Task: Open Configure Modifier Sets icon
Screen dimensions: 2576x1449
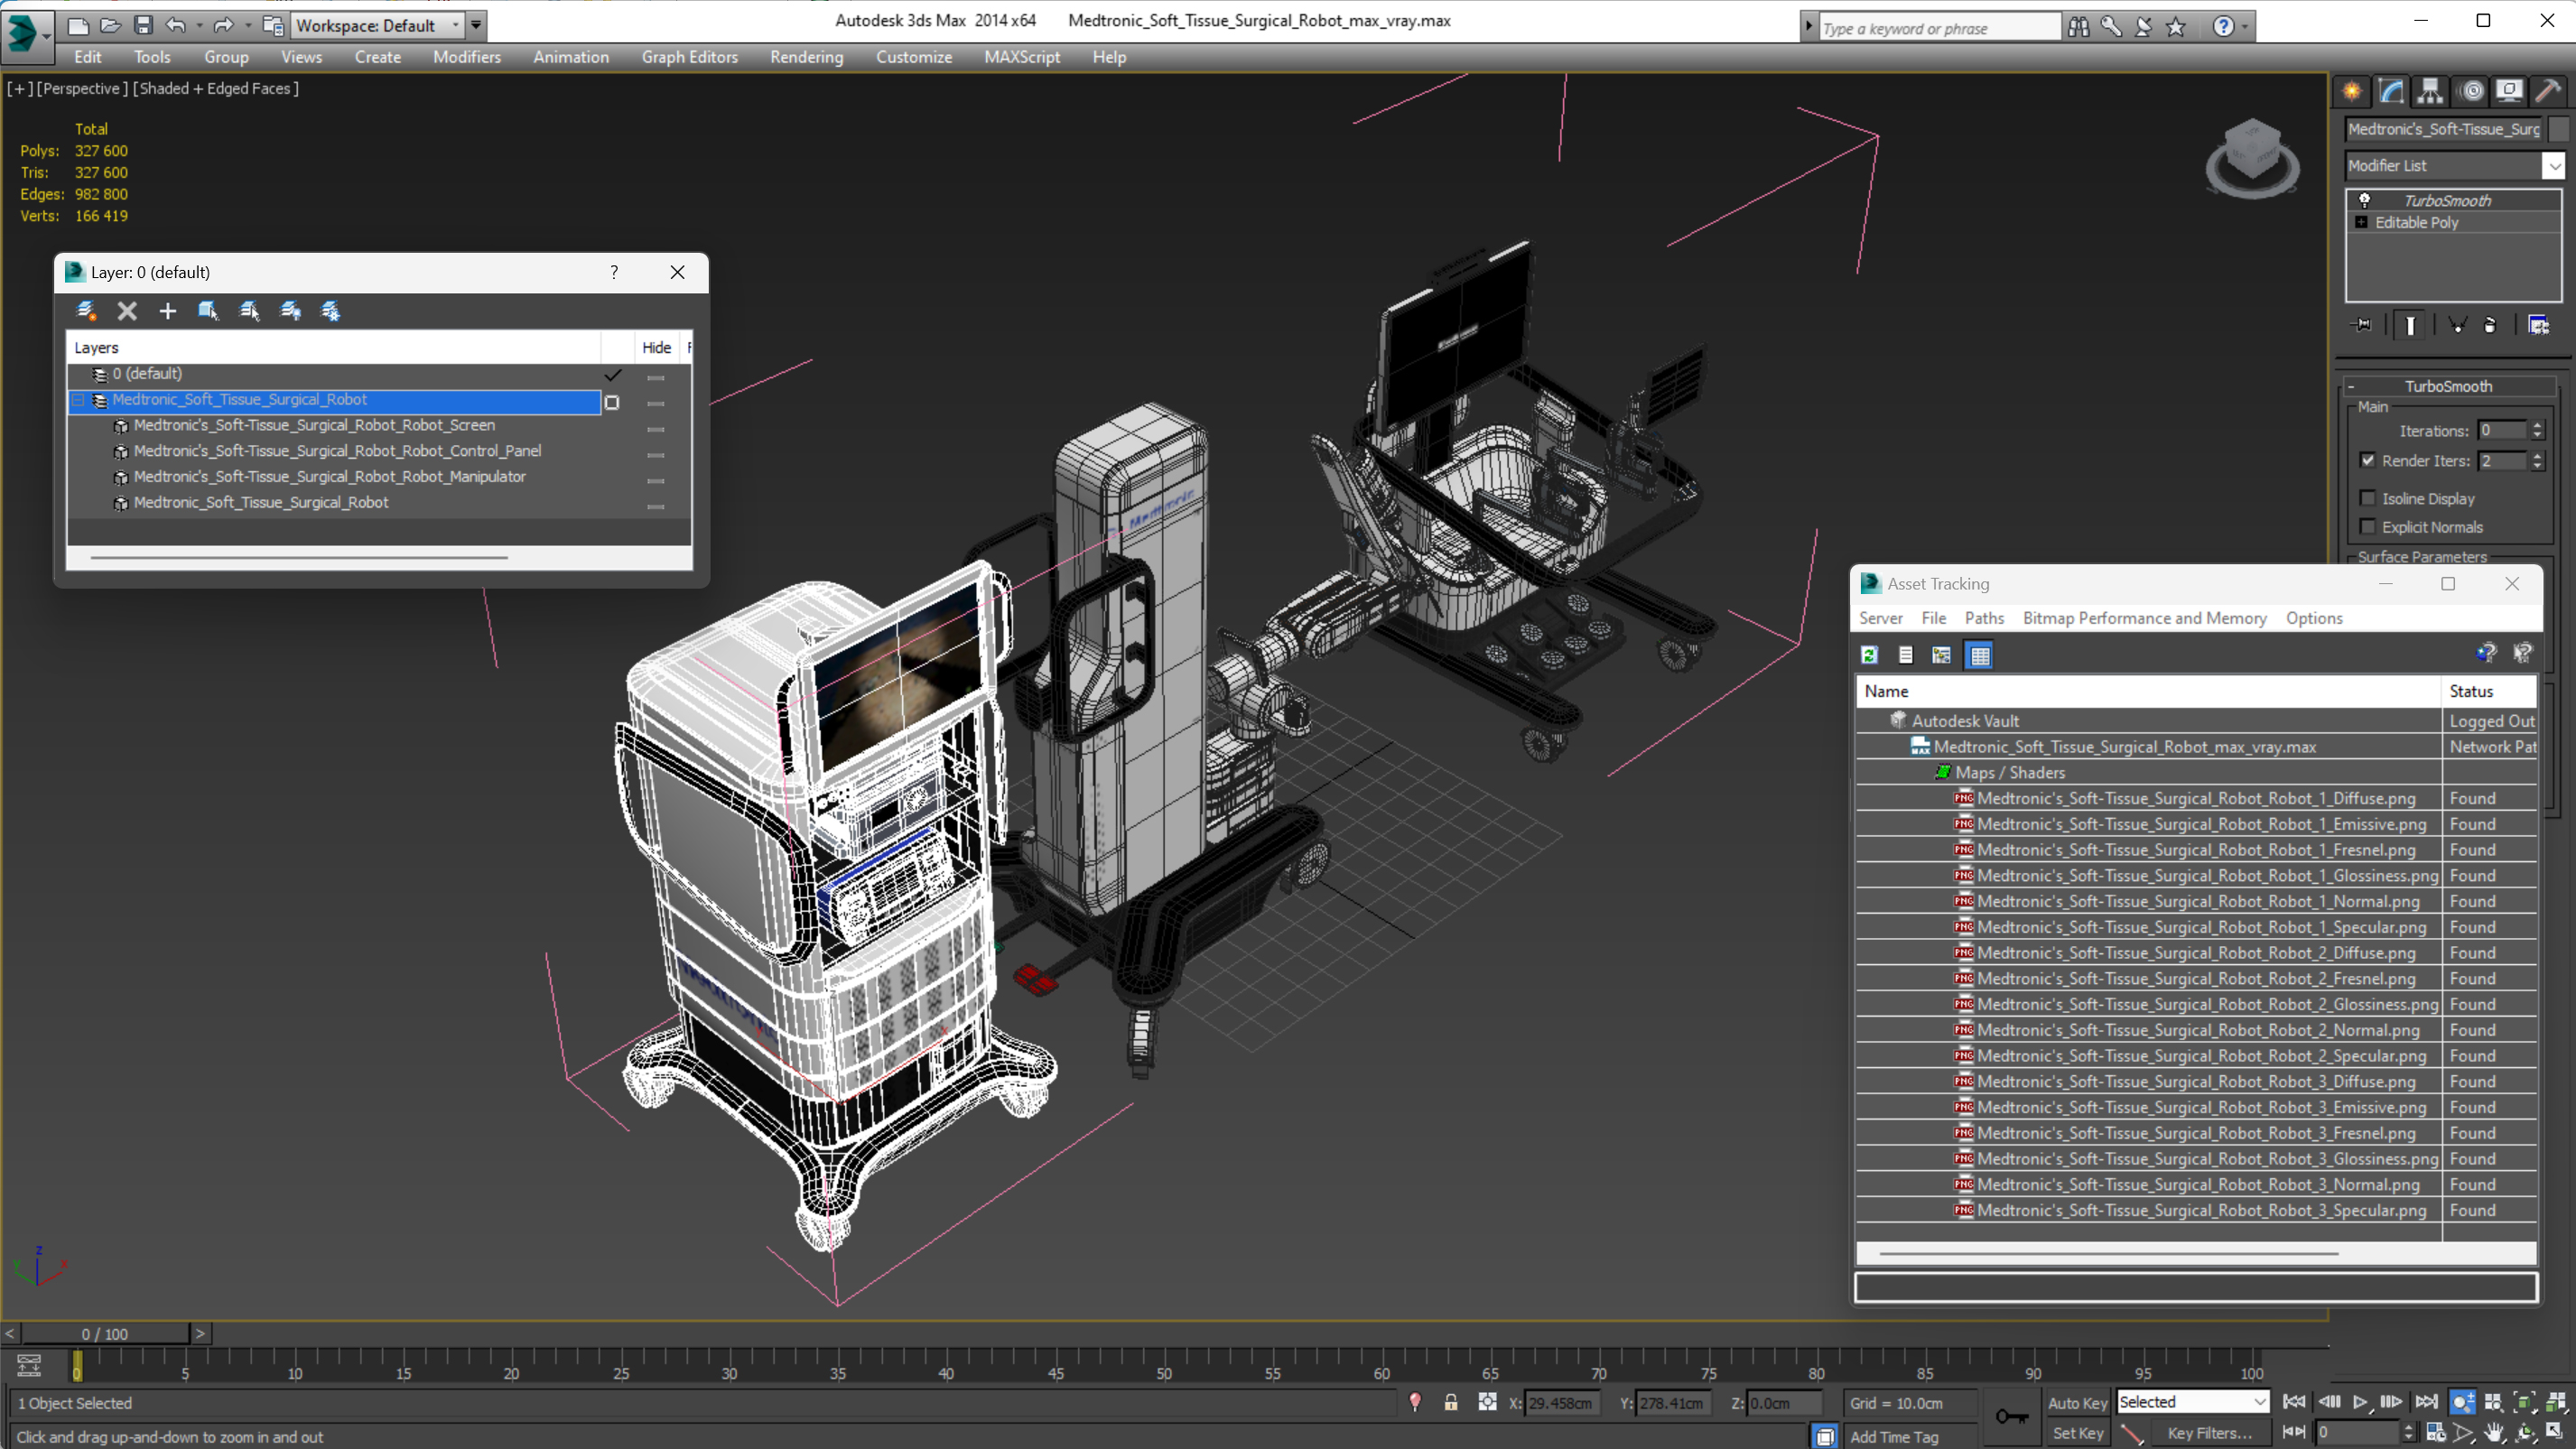Action: (x=2538, y=325)
